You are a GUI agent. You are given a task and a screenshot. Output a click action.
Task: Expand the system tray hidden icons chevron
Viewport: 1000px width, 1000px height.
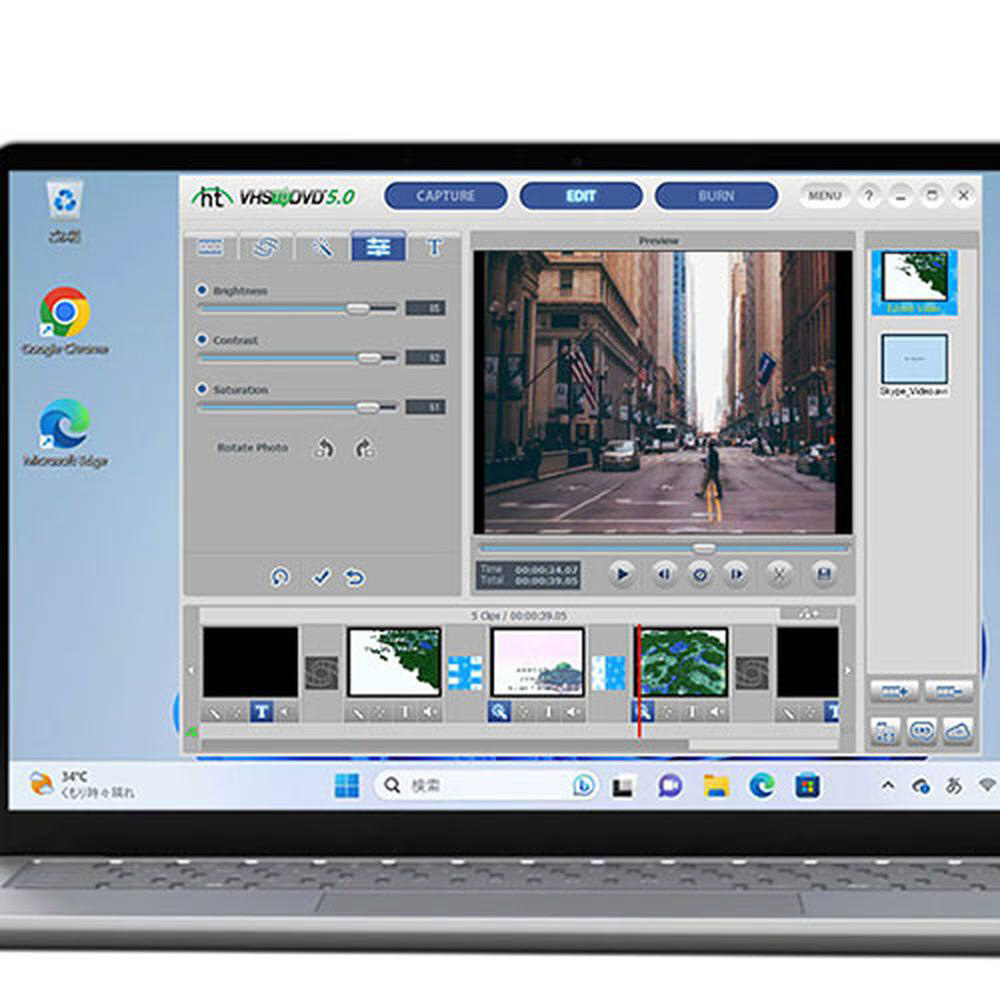click(887, 786)
